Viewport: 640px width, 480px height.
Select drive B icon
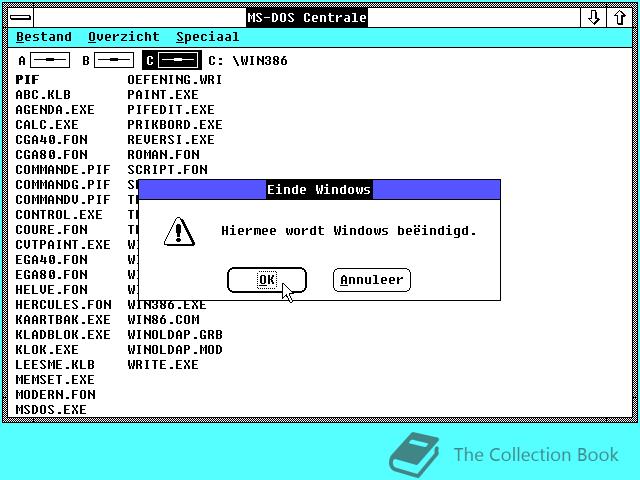[x=108, y=60]
